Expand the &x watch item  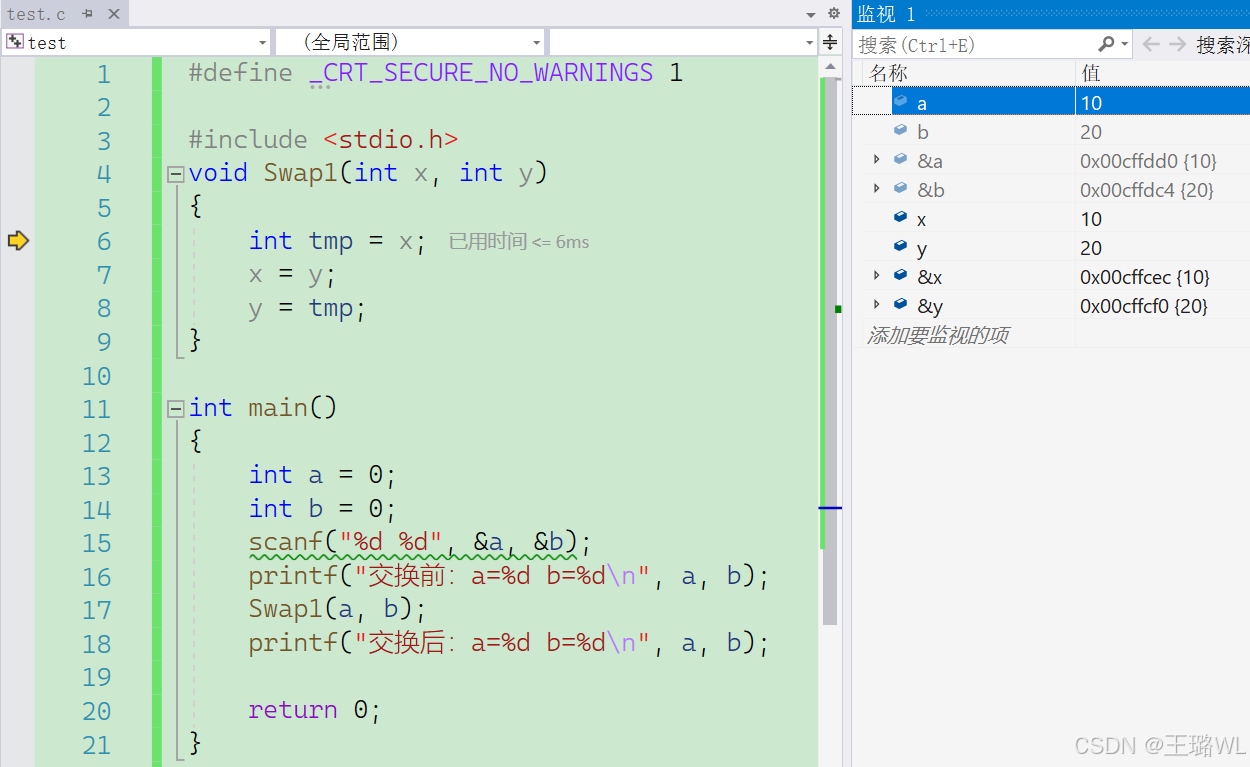(x=877, y=276)
